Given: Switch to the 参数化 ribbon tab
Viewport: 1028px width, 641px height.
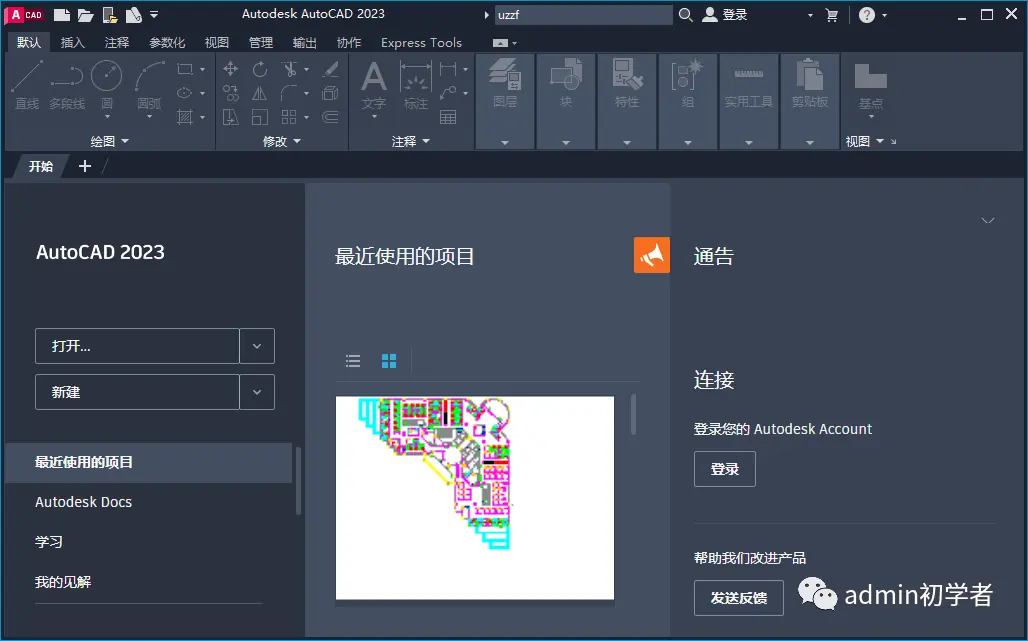Looking at the screenshot, I should pyautogui.click(x=167, y=43).
